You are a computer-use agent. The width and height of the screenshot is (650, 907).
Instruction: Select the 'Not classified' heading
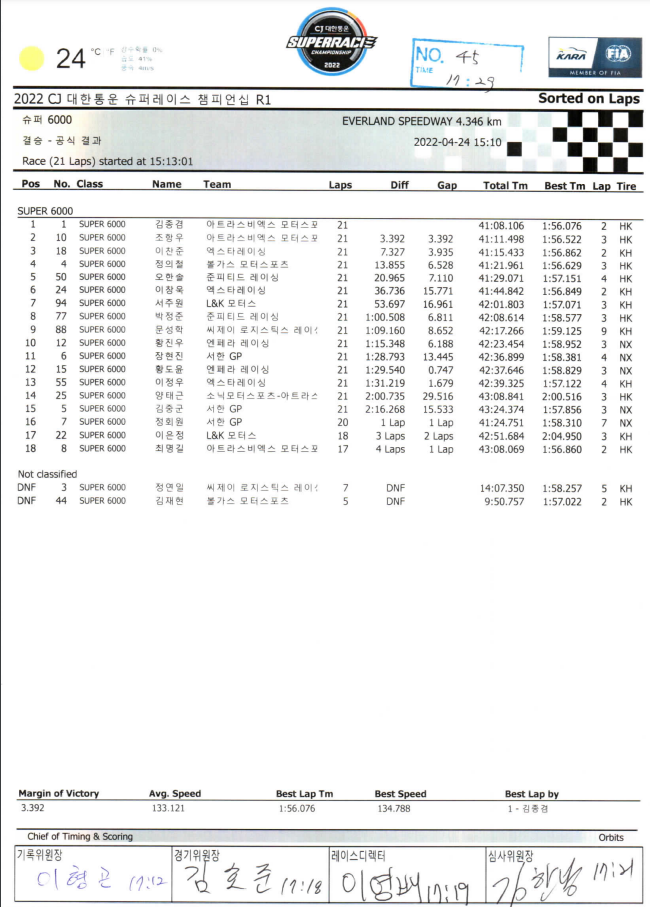47,474
